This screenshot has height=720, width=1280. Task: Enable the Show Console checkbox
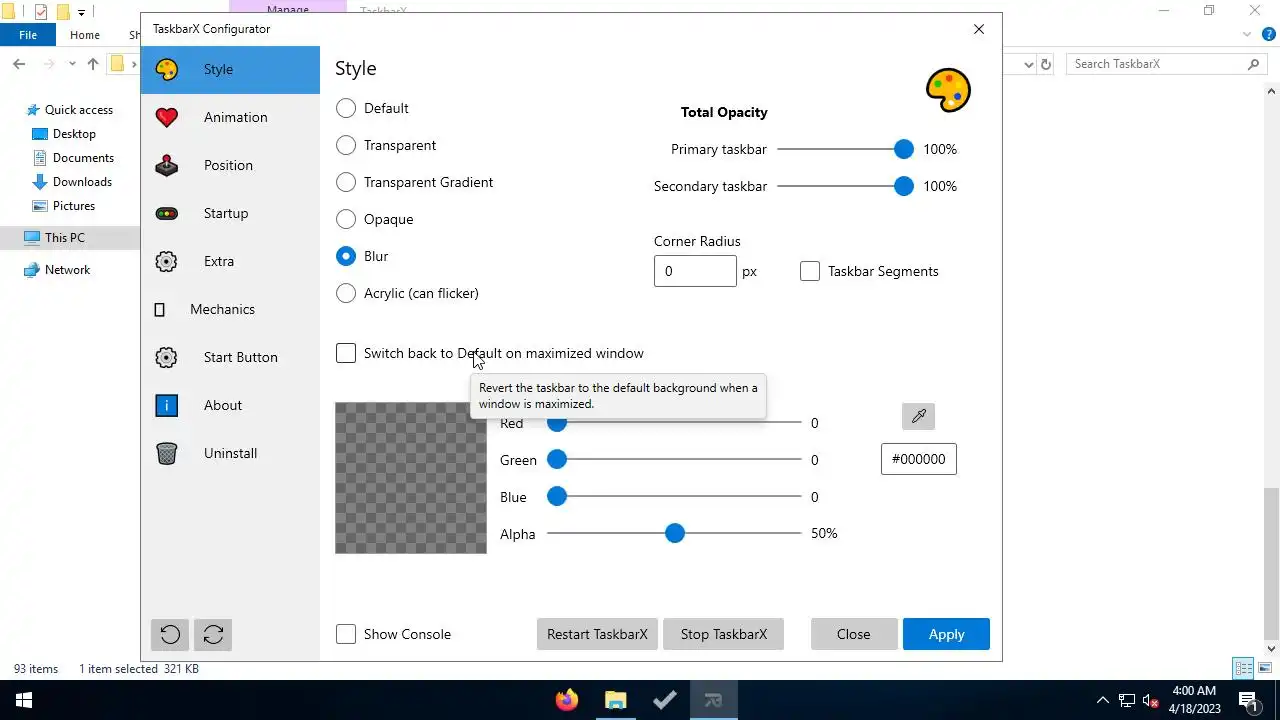tap(346, 634)
